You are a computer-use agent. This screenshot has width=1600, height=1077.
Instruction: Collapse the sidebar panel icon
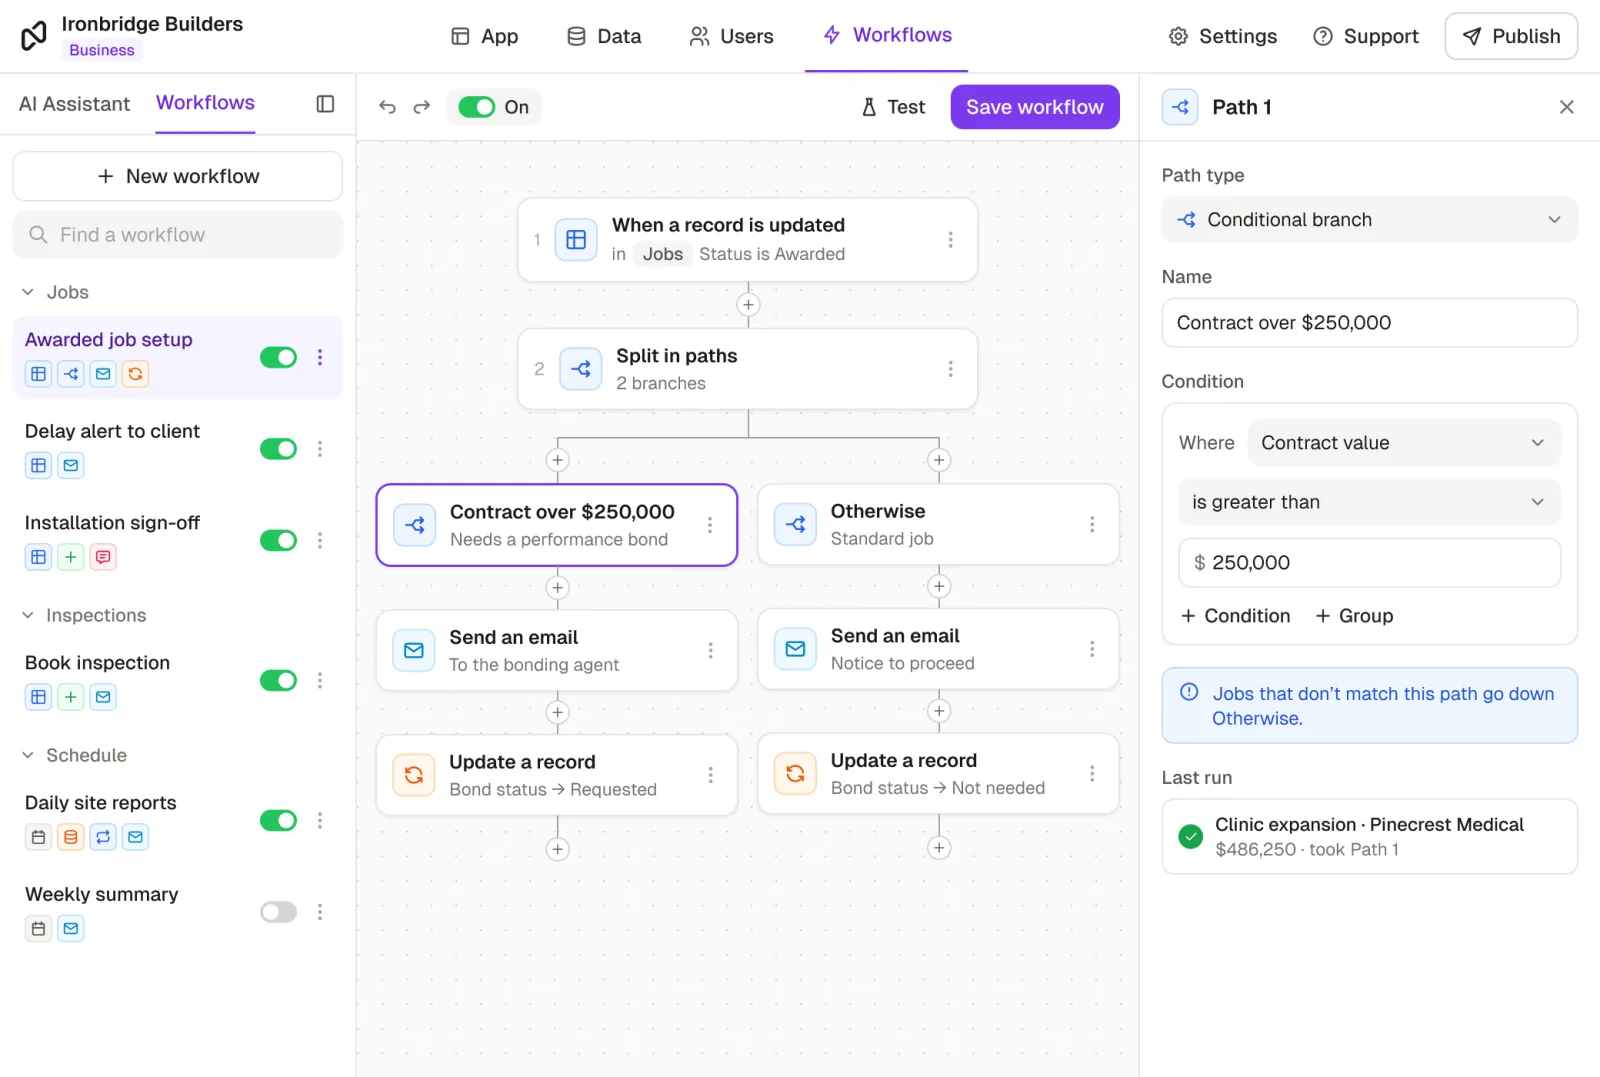pos(325,104)
